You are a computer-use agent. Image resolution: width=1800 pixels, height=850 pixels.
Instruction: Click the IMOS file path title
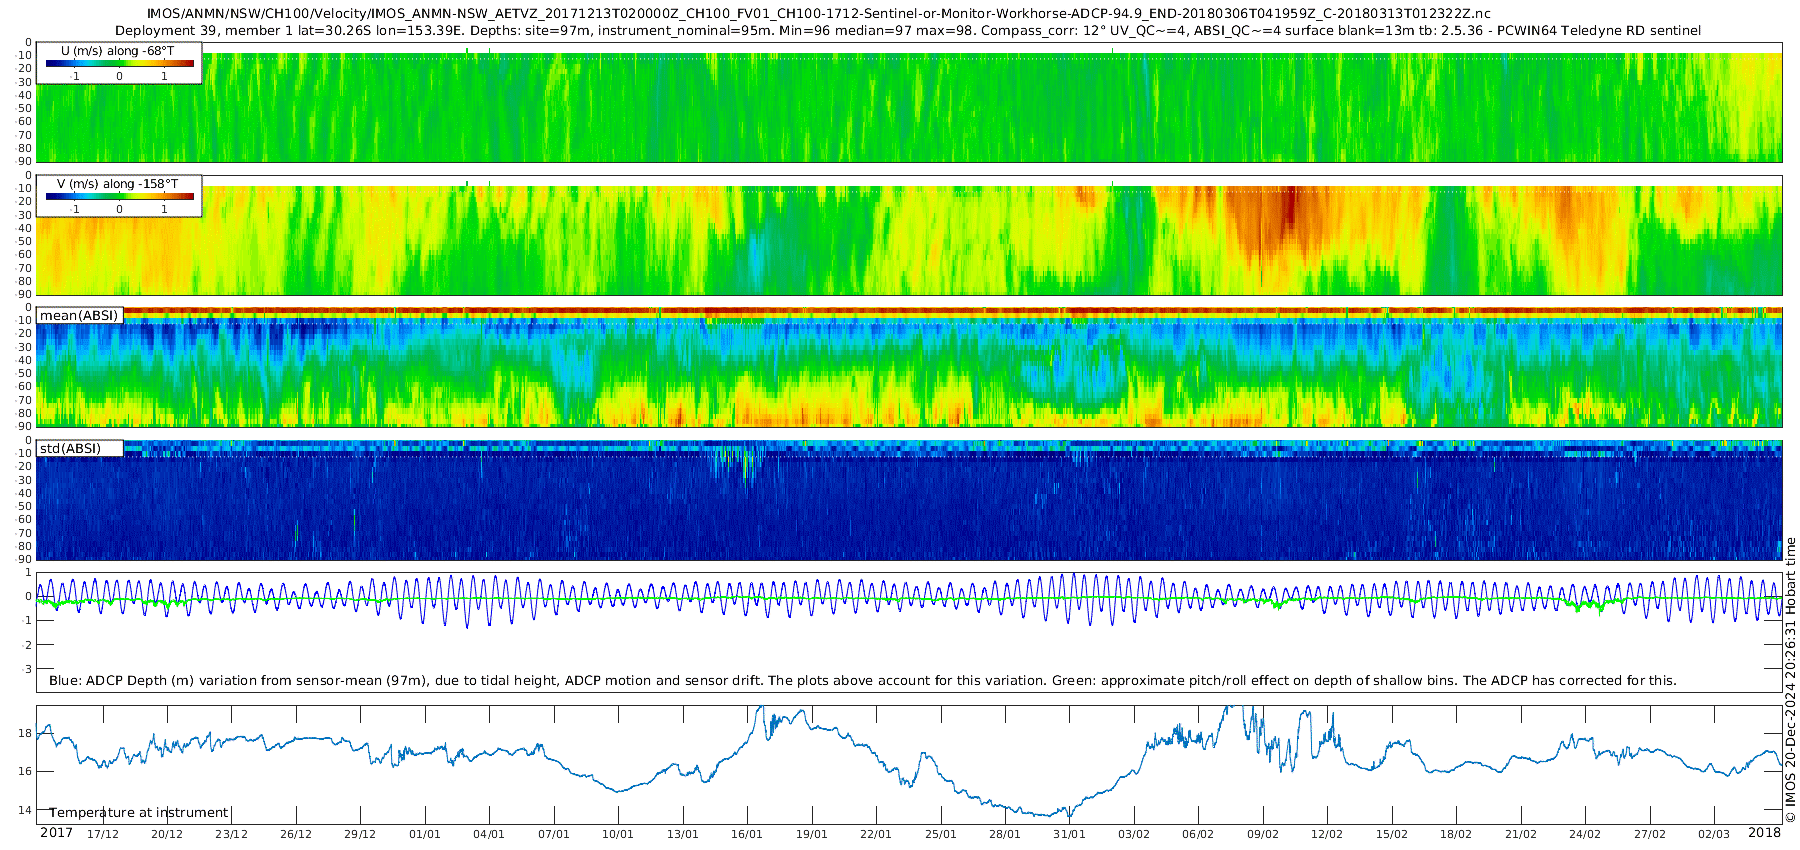click(x=818, y=14)
